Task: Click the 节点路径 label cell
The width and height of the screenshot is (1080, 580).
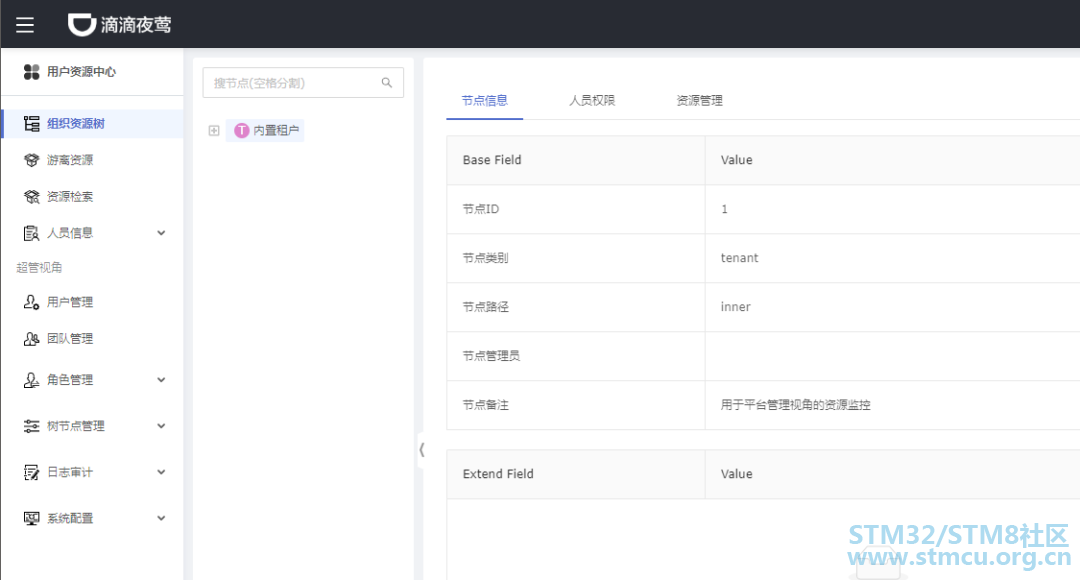Action: pyautogui.click(x=576, y=307)
